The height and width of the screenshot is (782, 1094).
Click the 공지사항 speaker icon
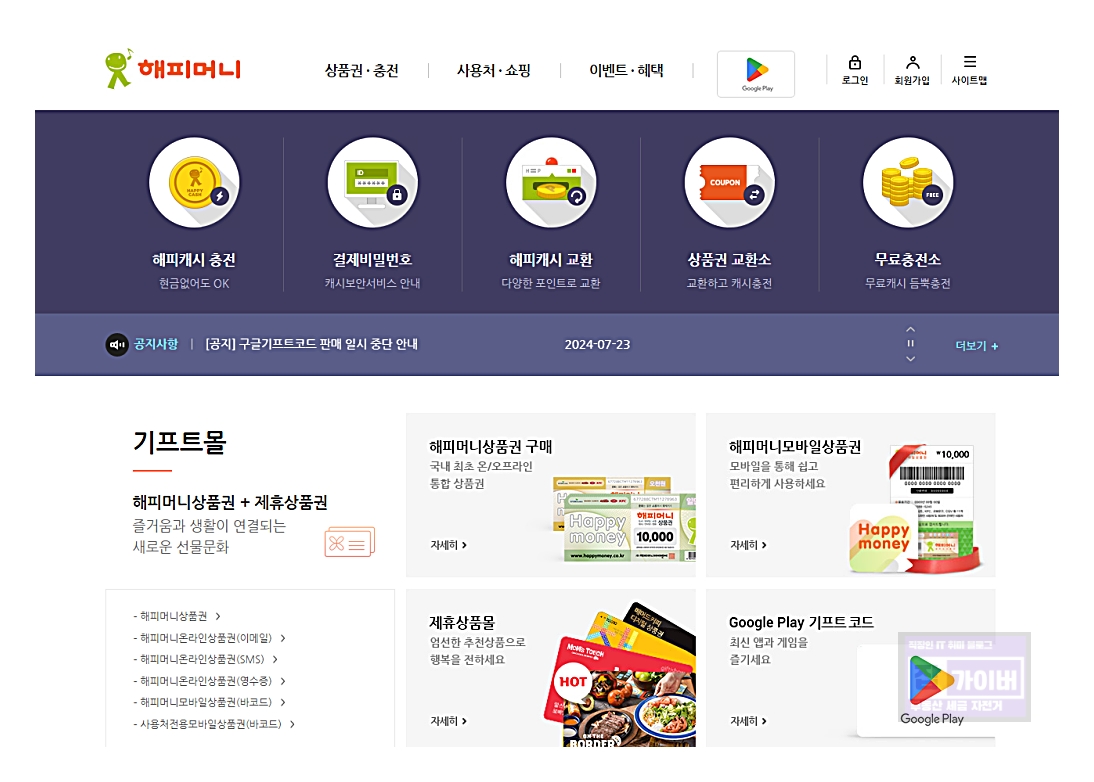click(x=117, y=345)
